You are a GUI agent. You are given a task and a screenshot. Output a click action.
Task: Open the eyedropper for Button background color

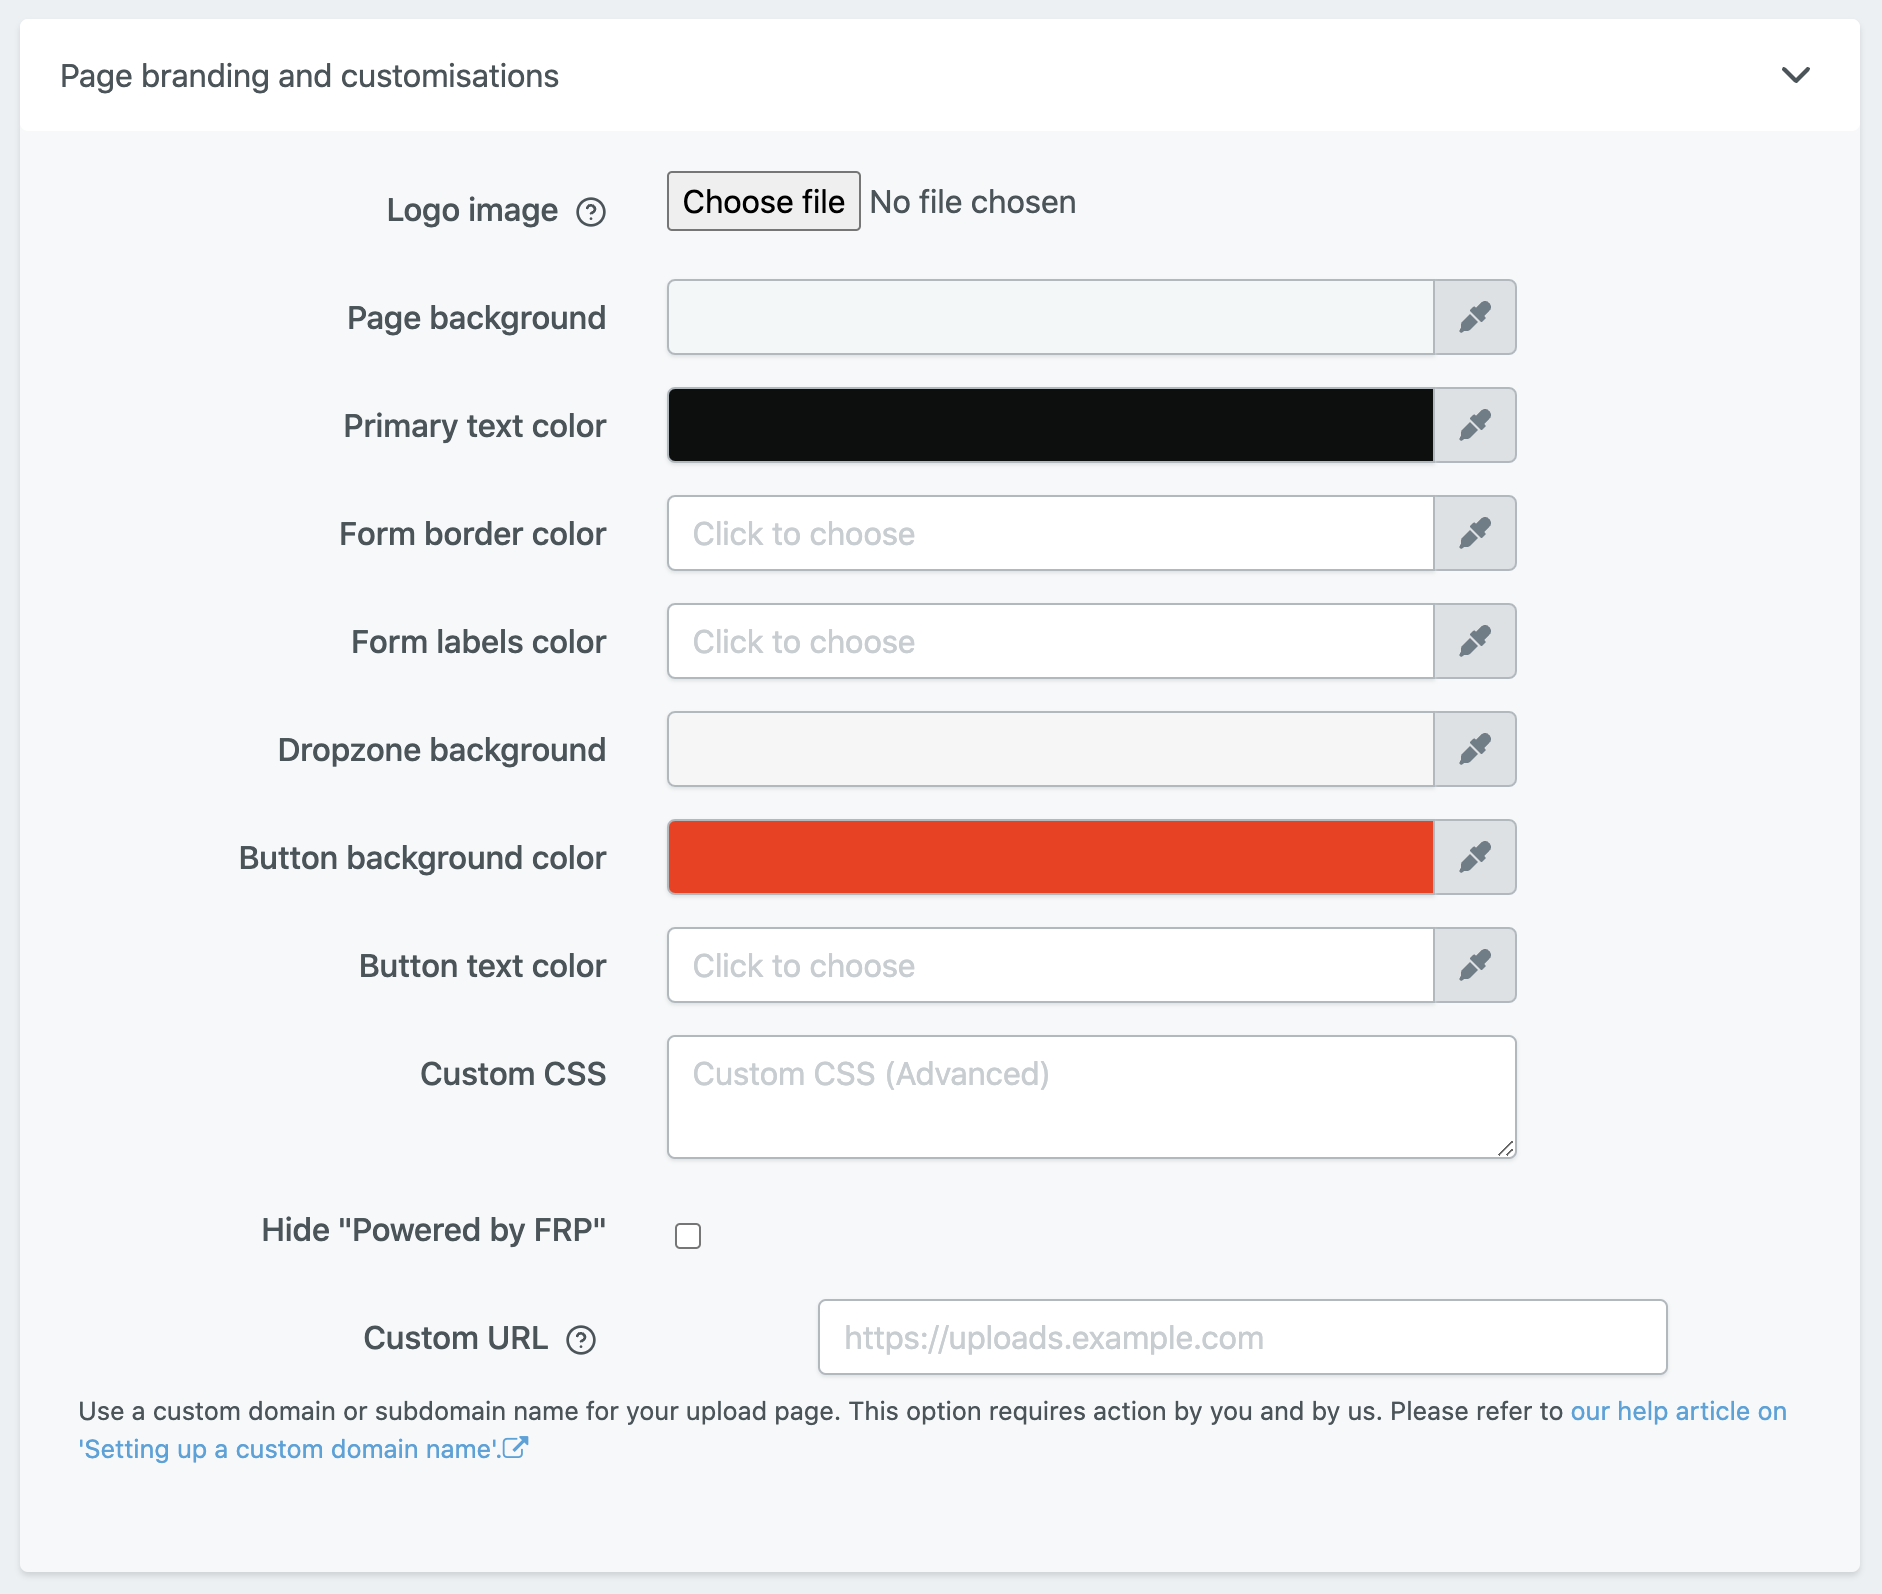(x=1475, y=857)
